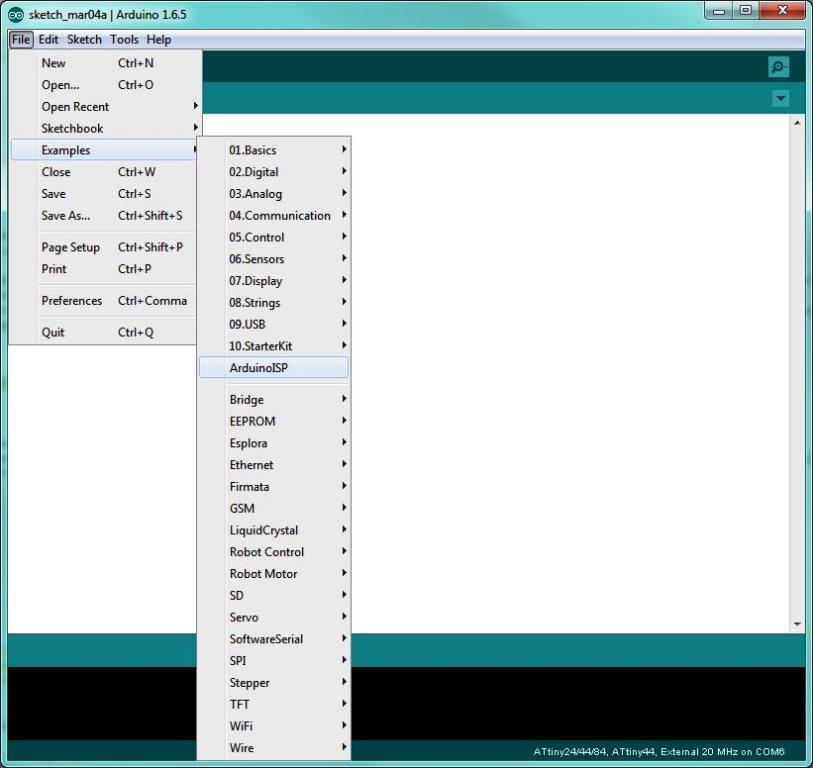Expand the Wire library examples
Image resolution: width=813 pixels, height=768 pixels.
coord(274,748)
